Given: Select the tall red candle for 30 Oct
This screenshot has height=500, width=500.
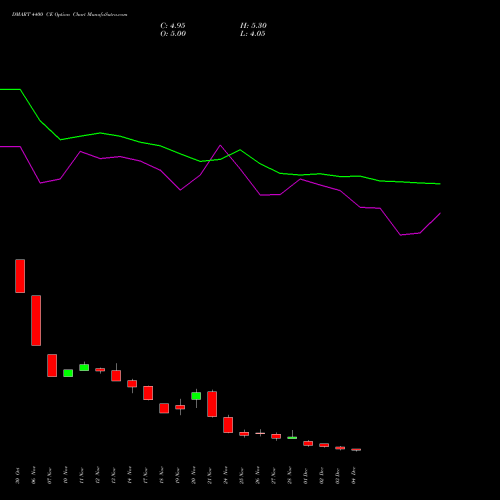Looking at the screenshot, I should pos(20,276).
